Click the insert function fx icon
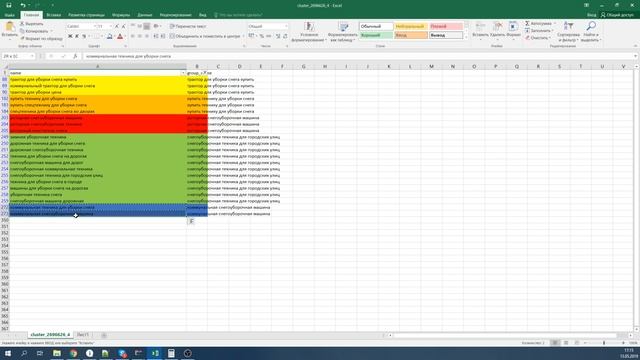Screen dimensions: 640x360 [75, 56]
